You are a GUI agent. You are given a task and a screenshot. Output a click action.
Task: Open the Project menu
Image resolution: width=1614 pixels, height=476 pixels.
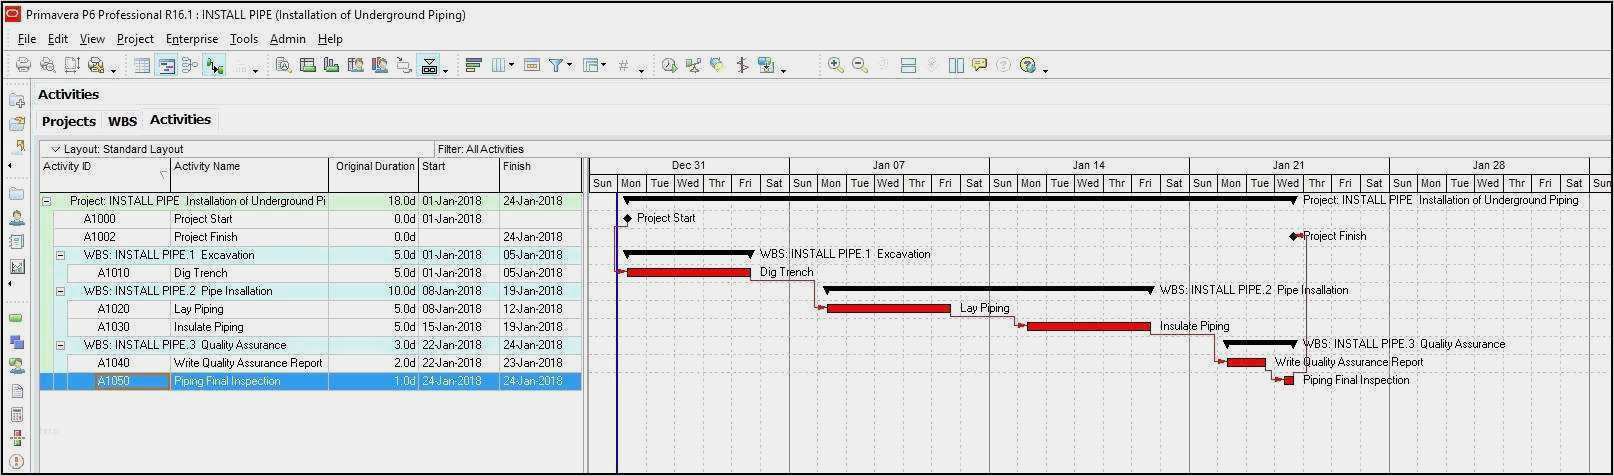pyautogui.click(x=135, y=39)
